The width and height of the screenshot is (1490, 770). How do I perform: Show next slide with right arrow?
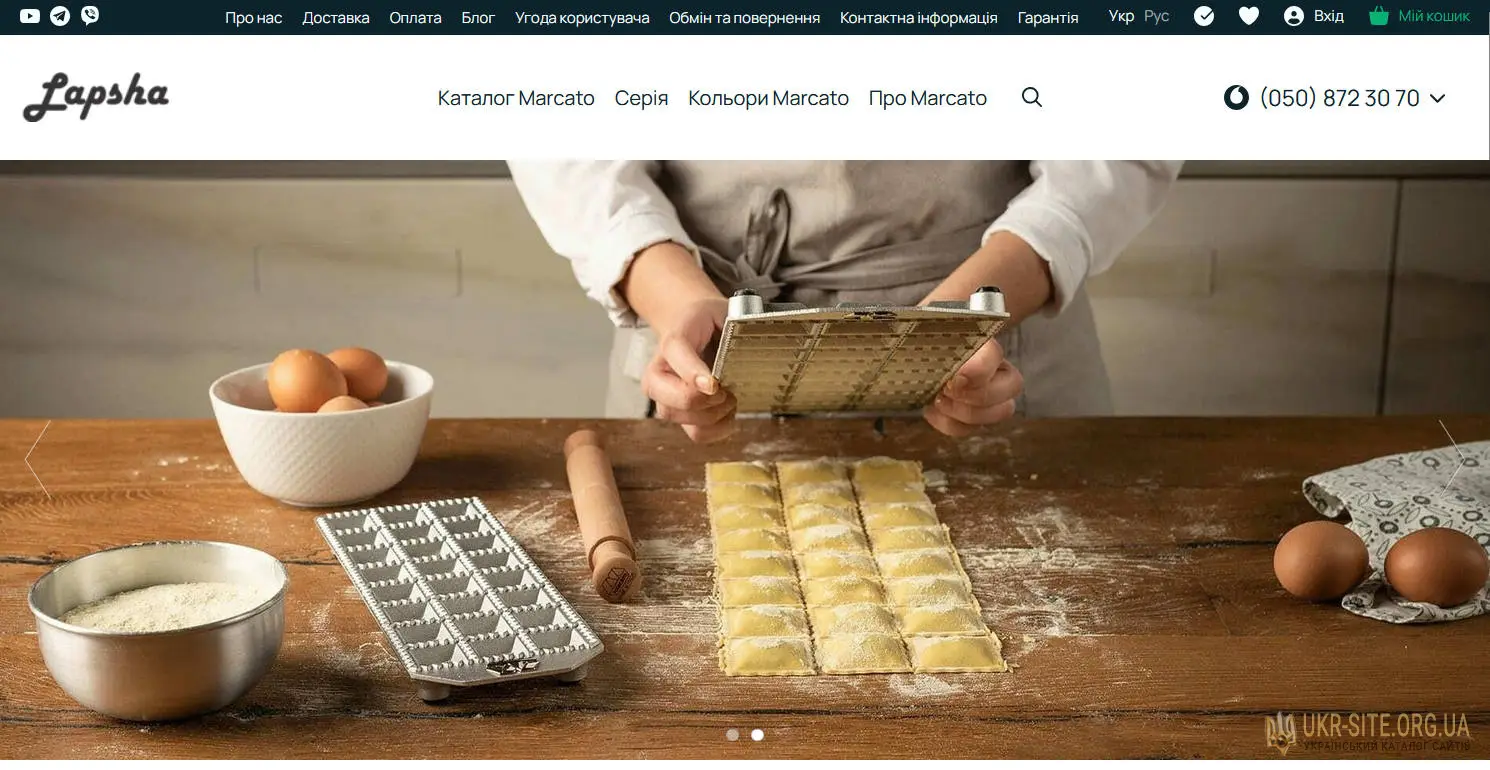click(1451, 459)
